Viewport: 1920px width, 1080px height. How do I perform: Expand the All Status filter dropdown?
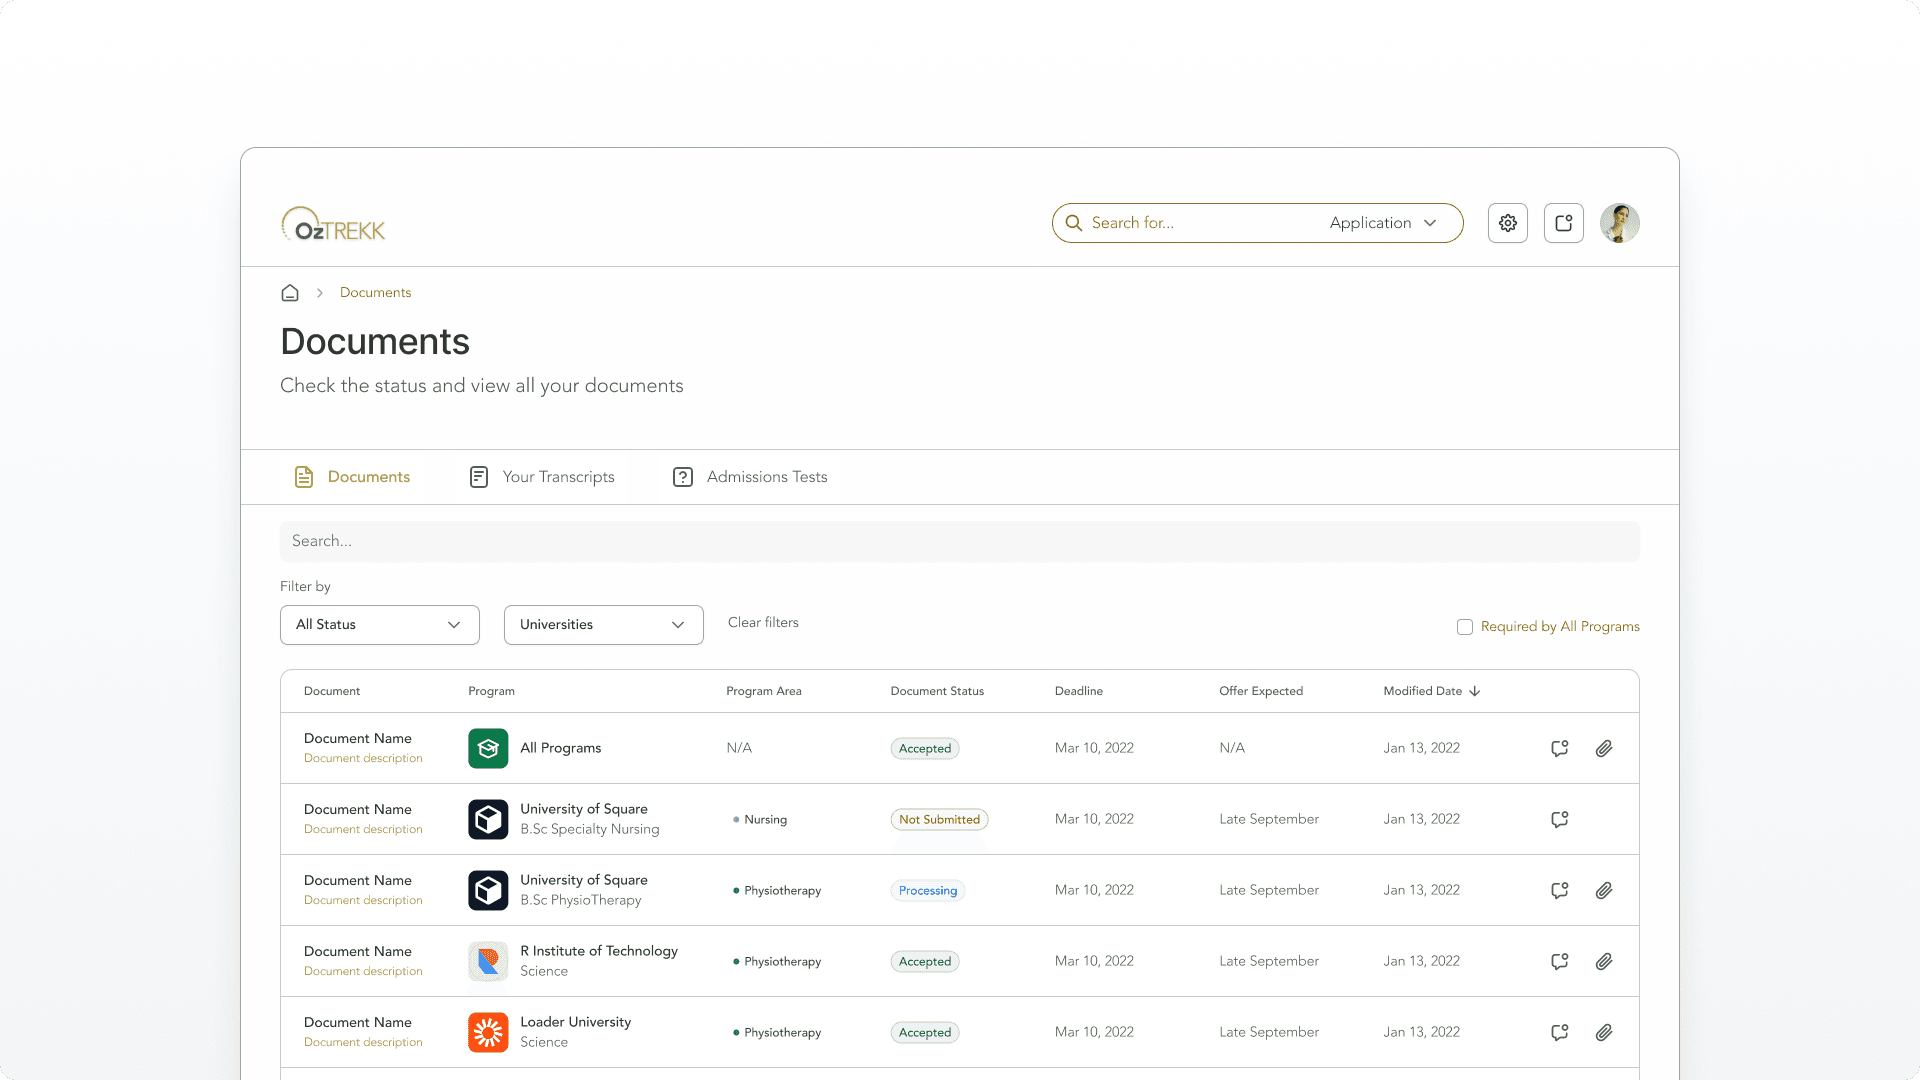click(x=379, y=625)
